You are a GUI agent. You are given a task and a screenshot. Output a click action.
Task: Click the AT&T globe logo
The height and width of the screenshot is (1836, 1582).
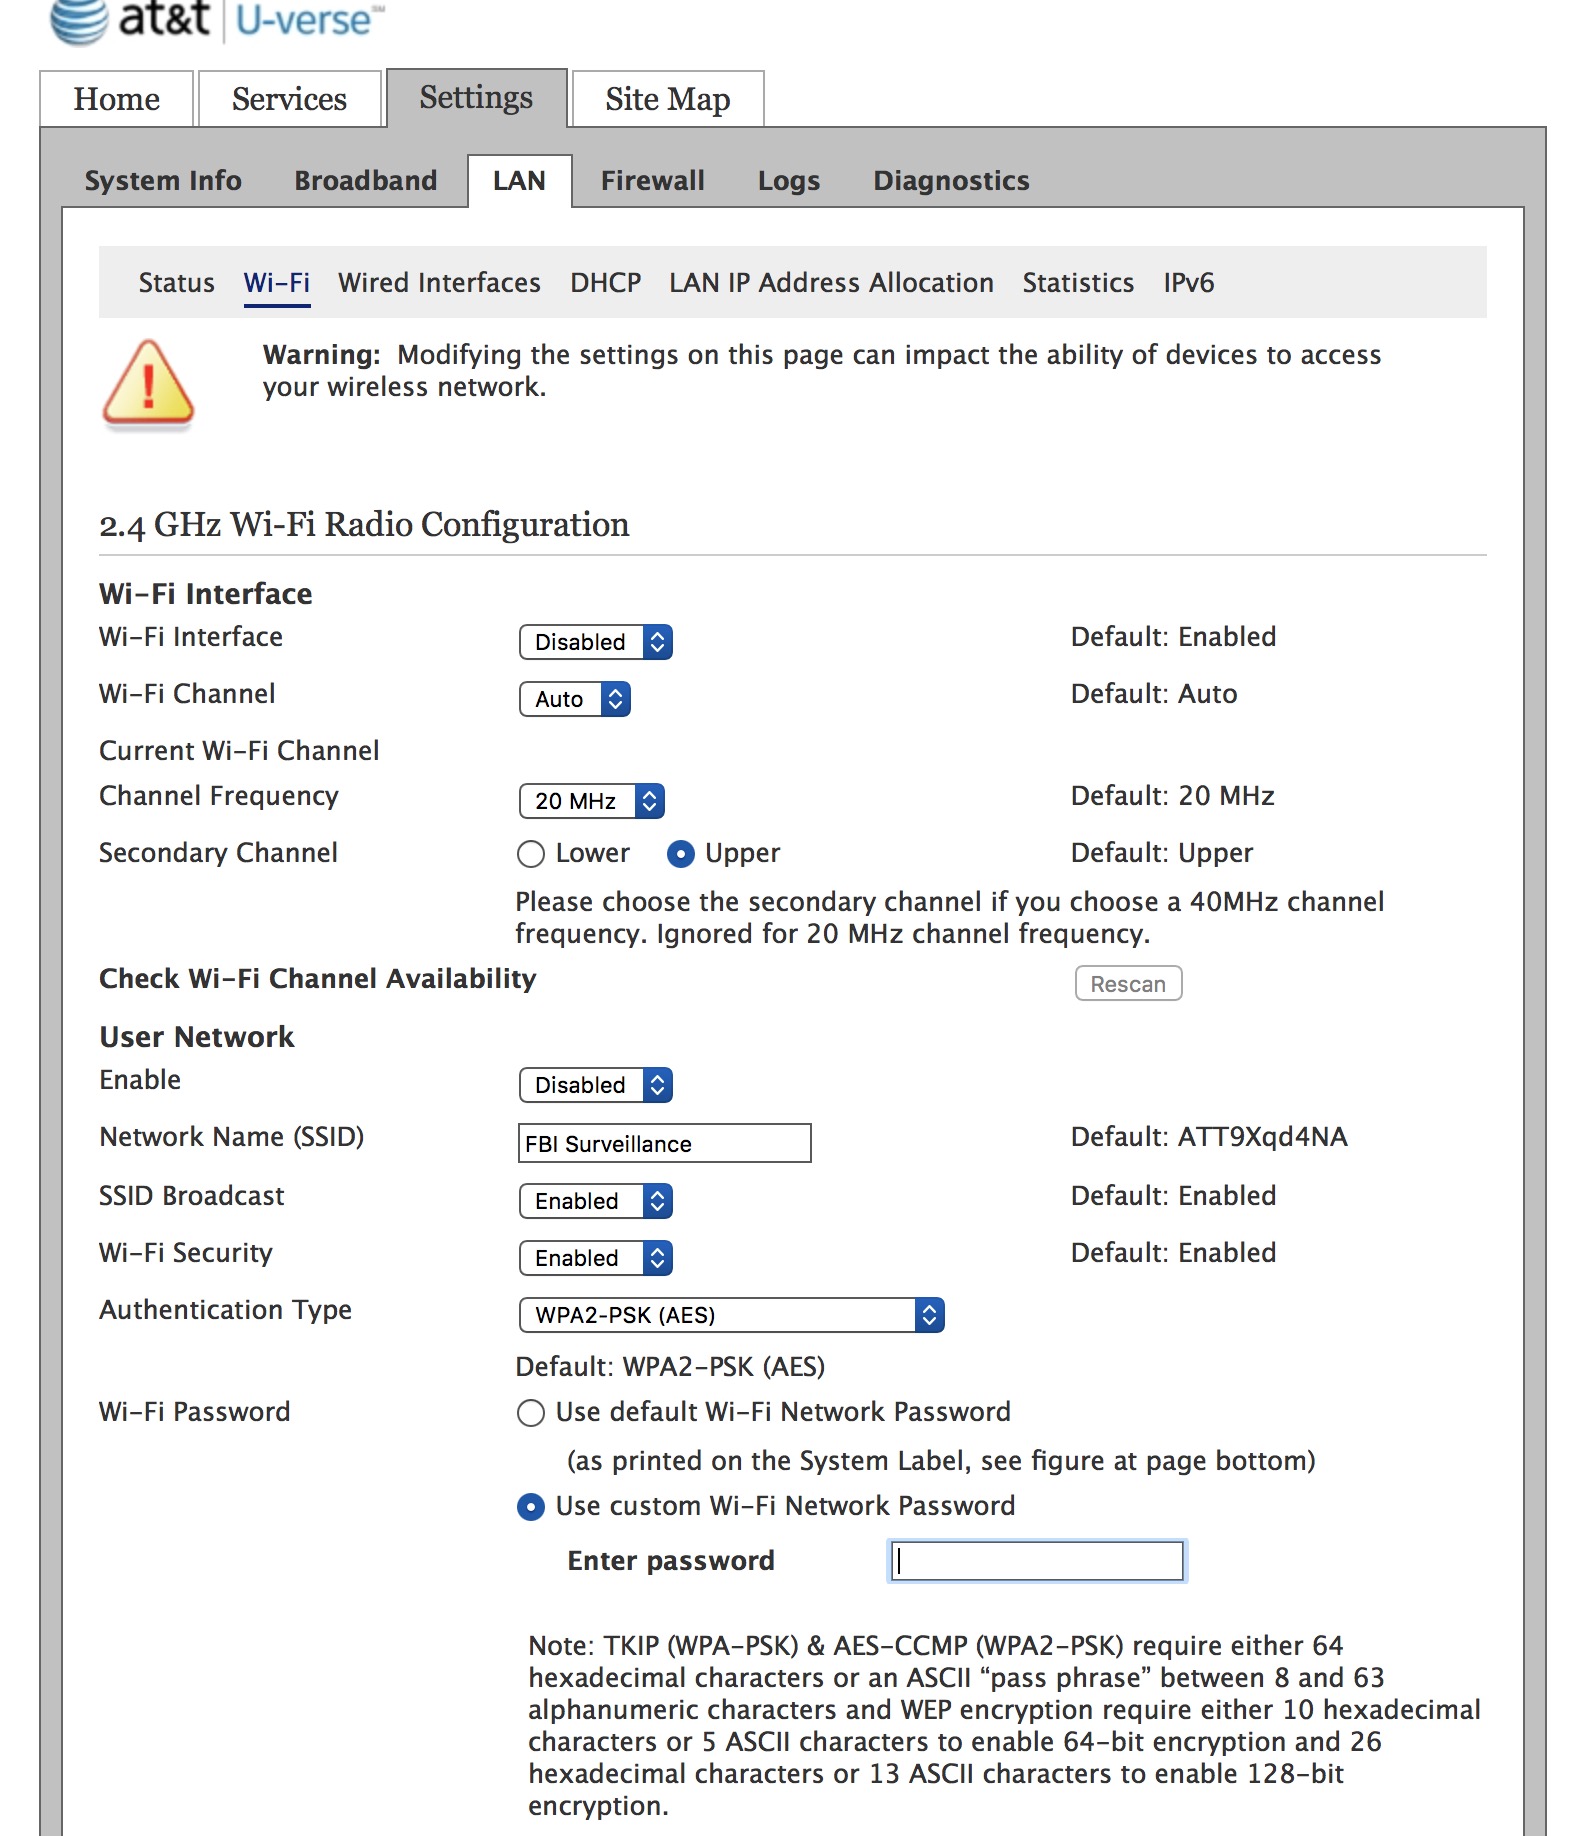[x=78, y=20]
